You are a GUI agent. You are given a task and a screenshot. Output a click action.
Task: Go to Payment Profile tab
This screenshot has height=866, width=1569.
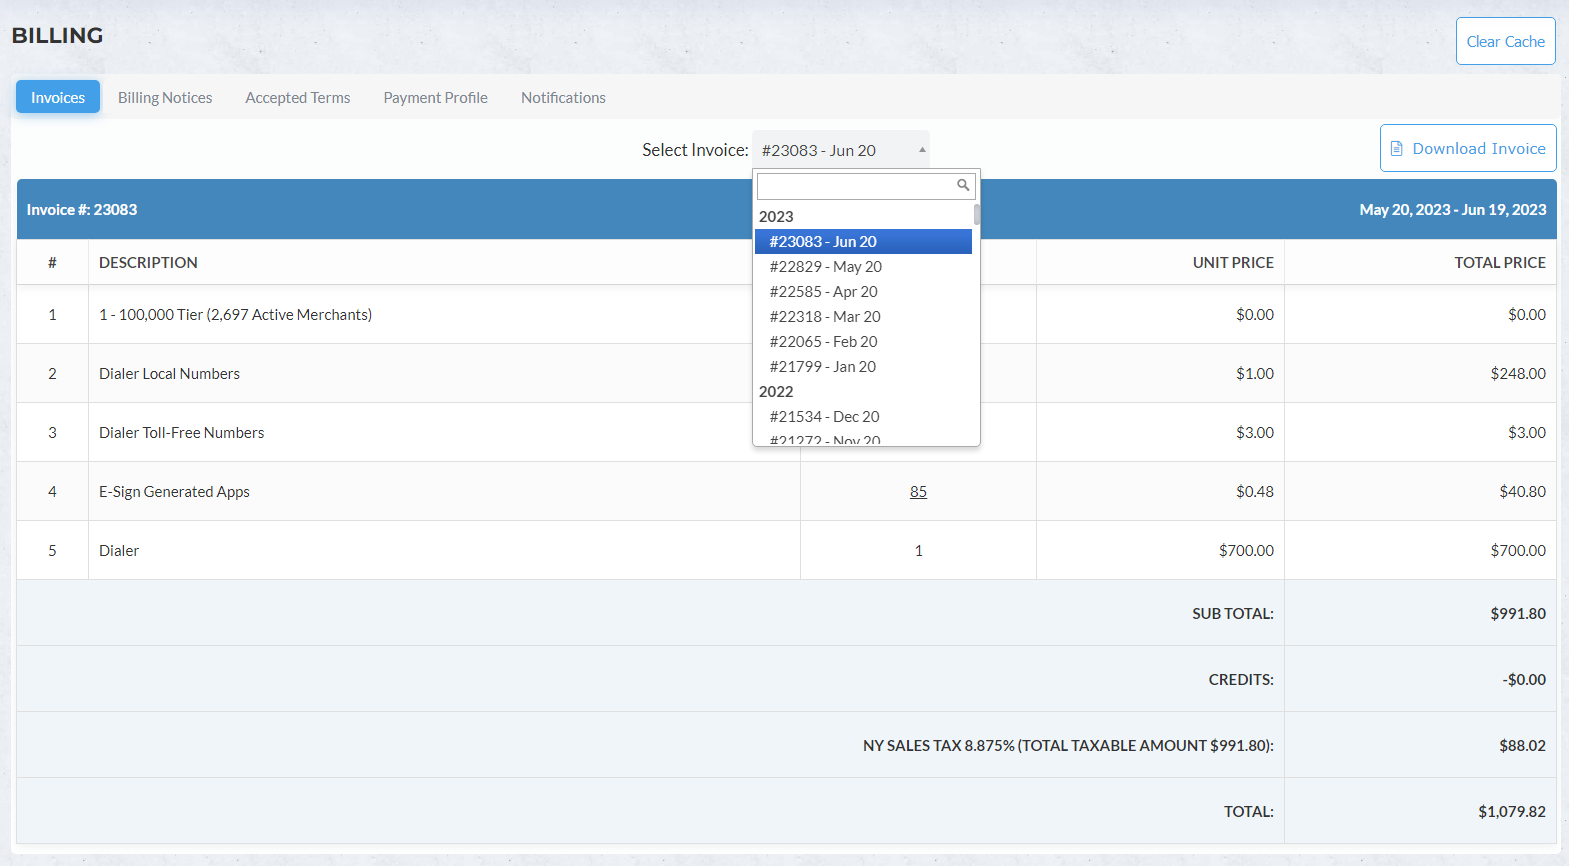tap(435, 97)
